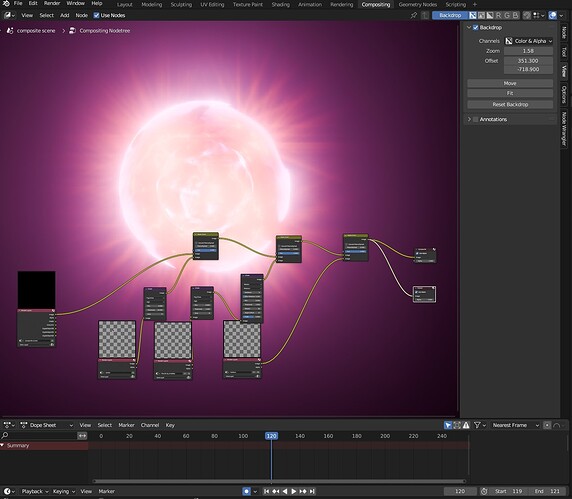This screenshot has width=572, height=499.
Task: Go to parent node tree icon
Action: coord(425,15)
